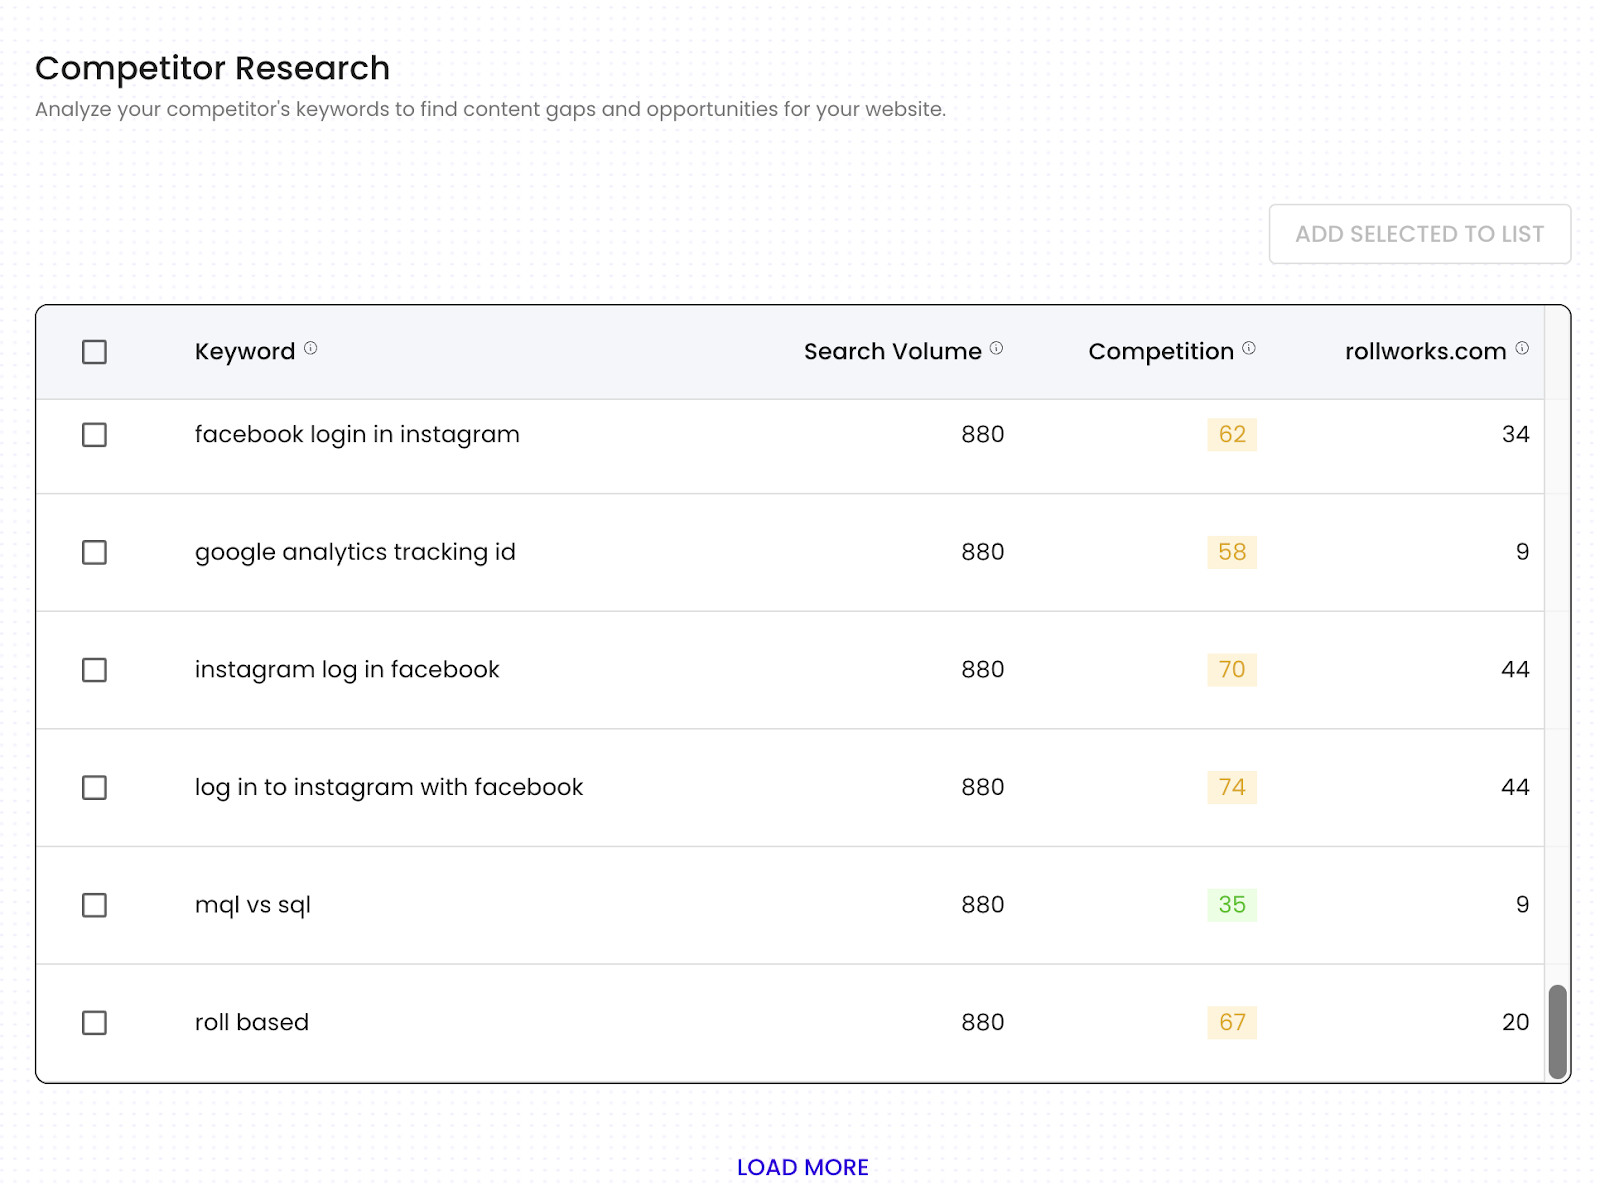Viewport: 1600px width, 1186px height.
Task: Click the Keyword column header
Action: pyautogui.click(x=245, y=352)
